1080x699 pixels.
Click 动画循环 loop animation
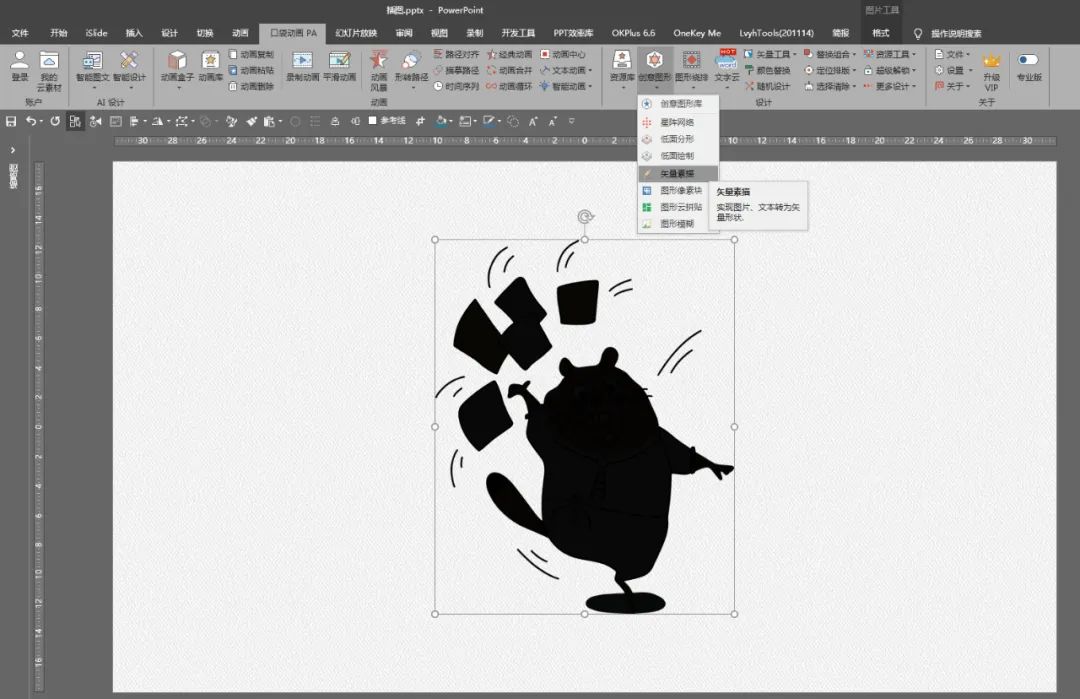510,86
